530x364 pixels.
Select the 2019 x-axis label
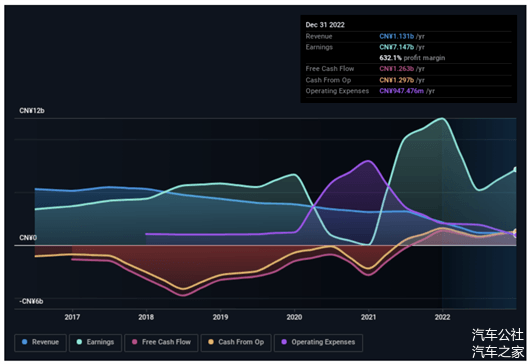(x=220, y=317)
